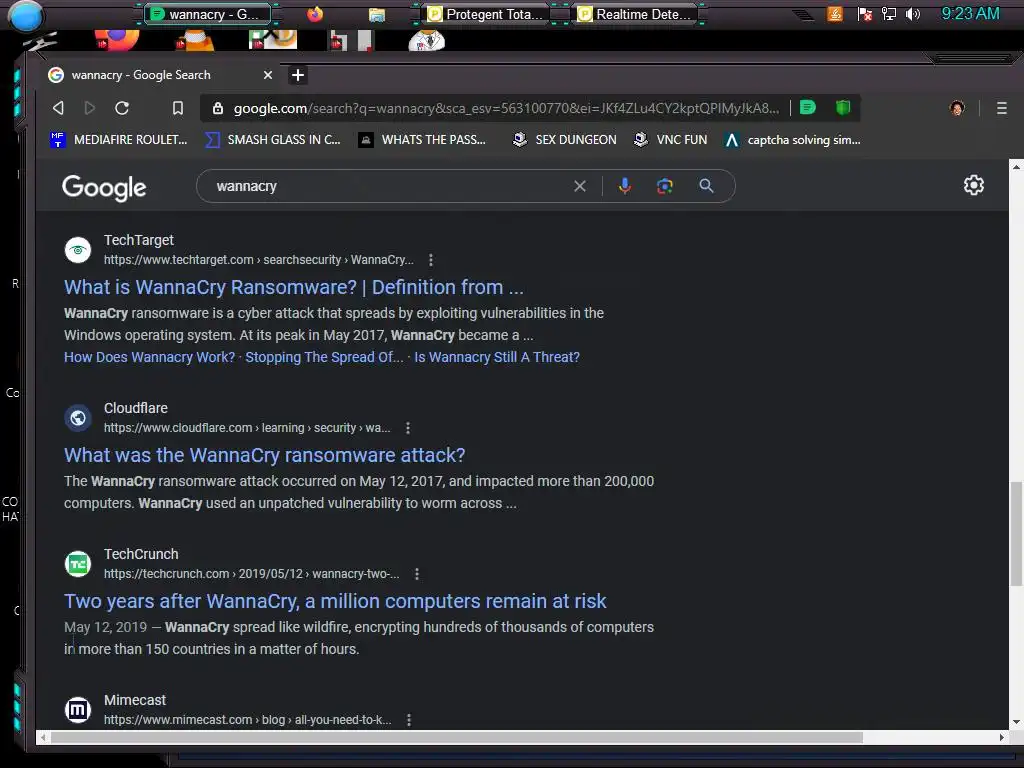1024x768 pixels.
Task: Reload the page with the refresh icon
Action: tap(122, 108)
